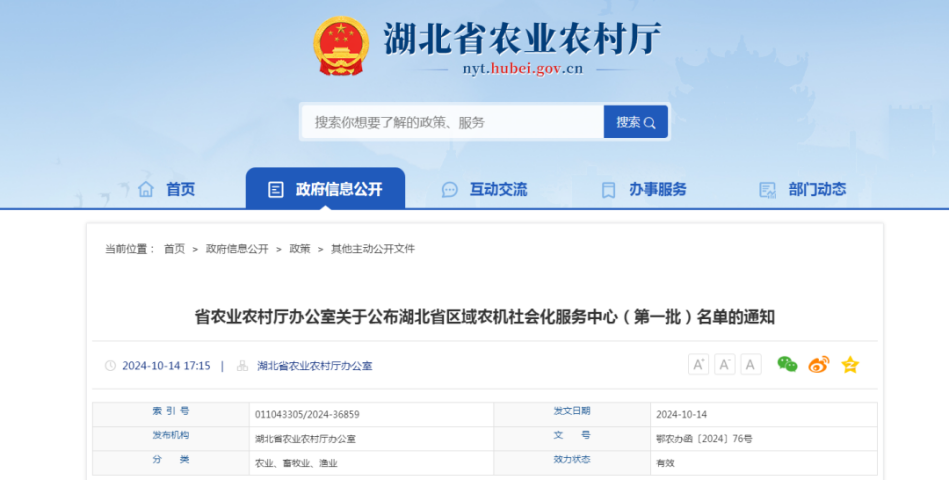Click the 发布机构 value in the table
Screen dimensions: 949x480
[x=305, y=439]
